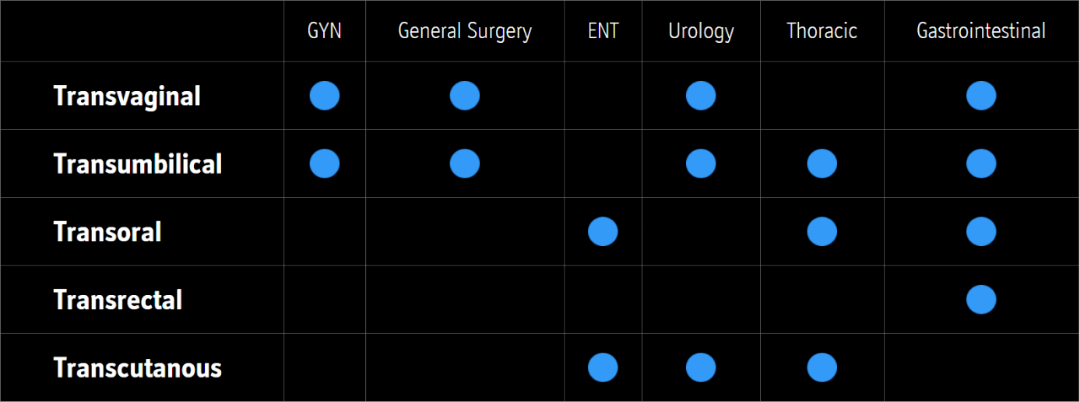1080x402 pixels.
Task: Select the Transumbilical Thoracic dot
Action: click(822, 164)
